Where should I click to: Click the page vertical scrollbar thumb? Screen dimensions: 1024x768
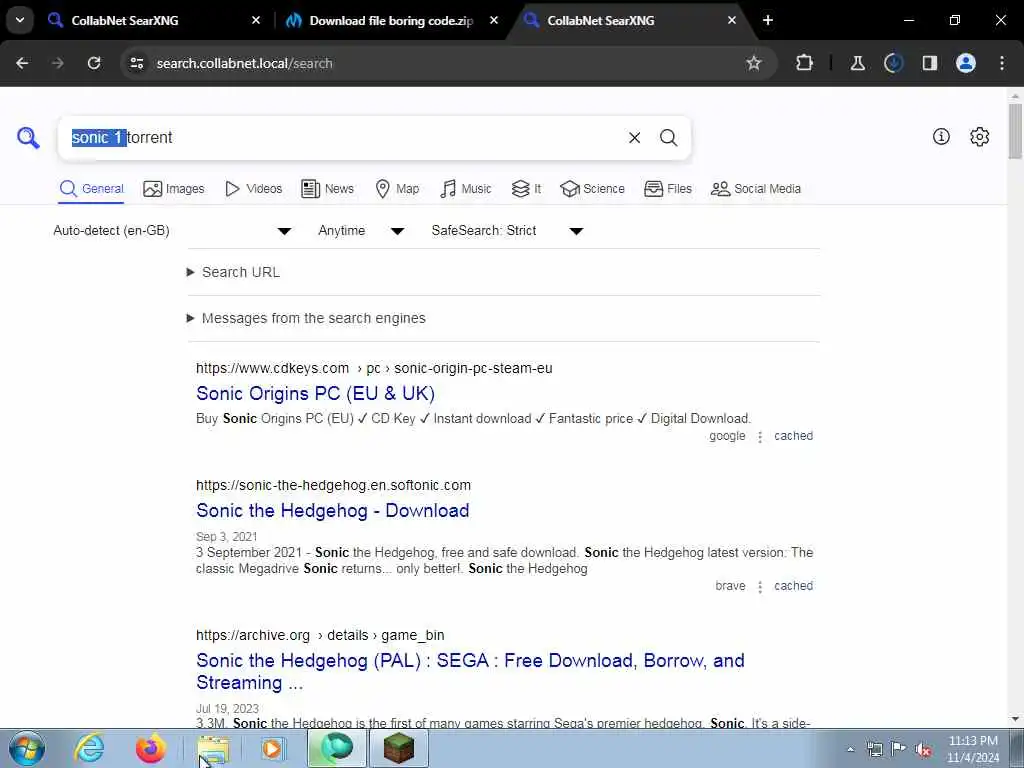(x=1015, y=131)
